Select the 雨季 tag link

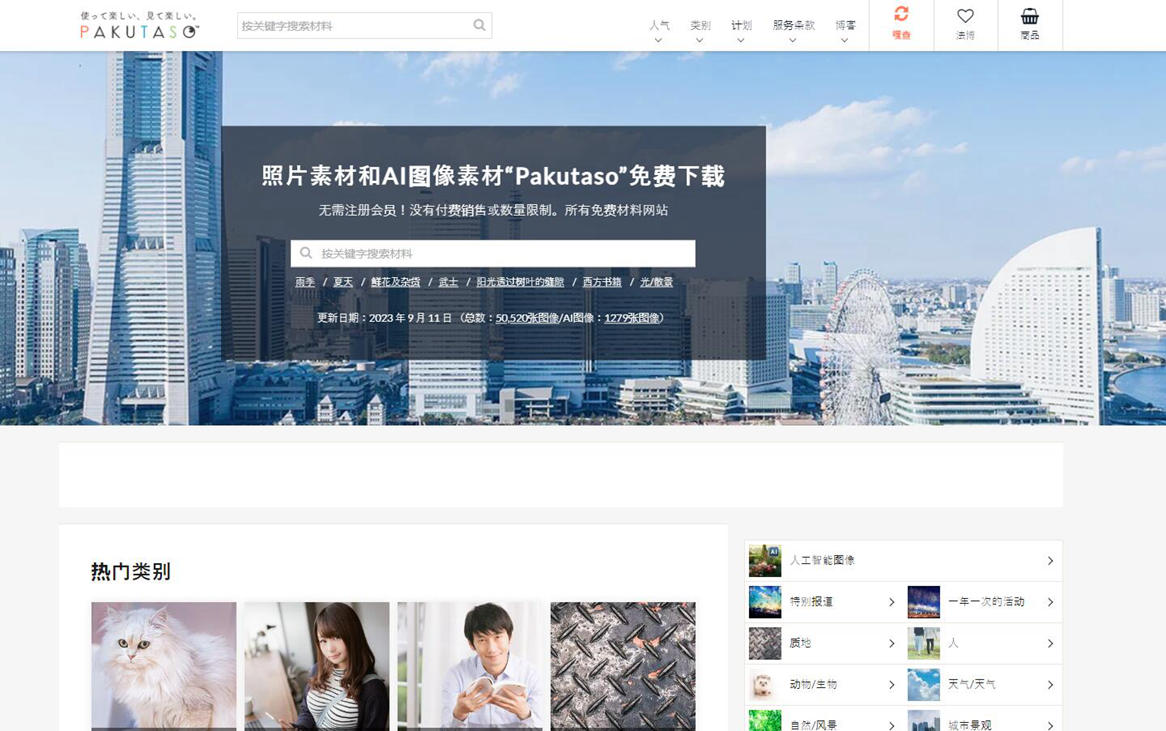click(305, 282)
